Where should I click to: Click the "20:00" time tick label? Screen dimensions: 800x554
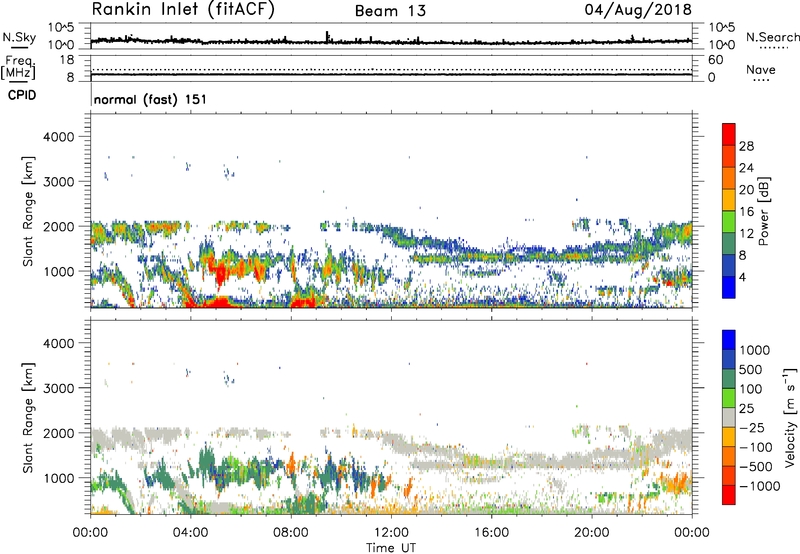coord(591,533)
